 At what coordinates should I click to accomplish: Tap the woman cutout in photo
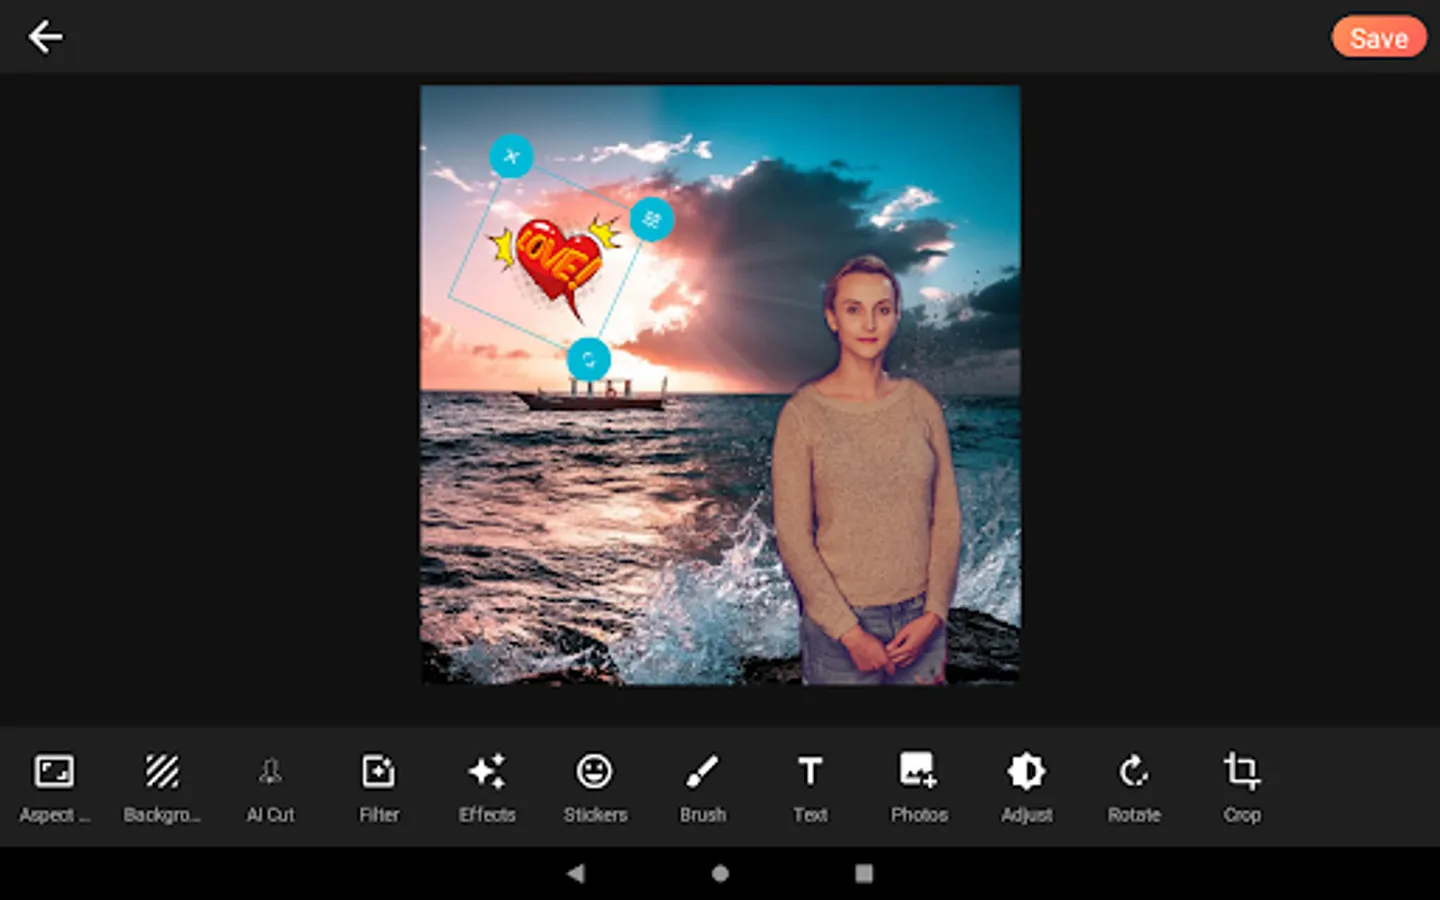pos(866,470)
